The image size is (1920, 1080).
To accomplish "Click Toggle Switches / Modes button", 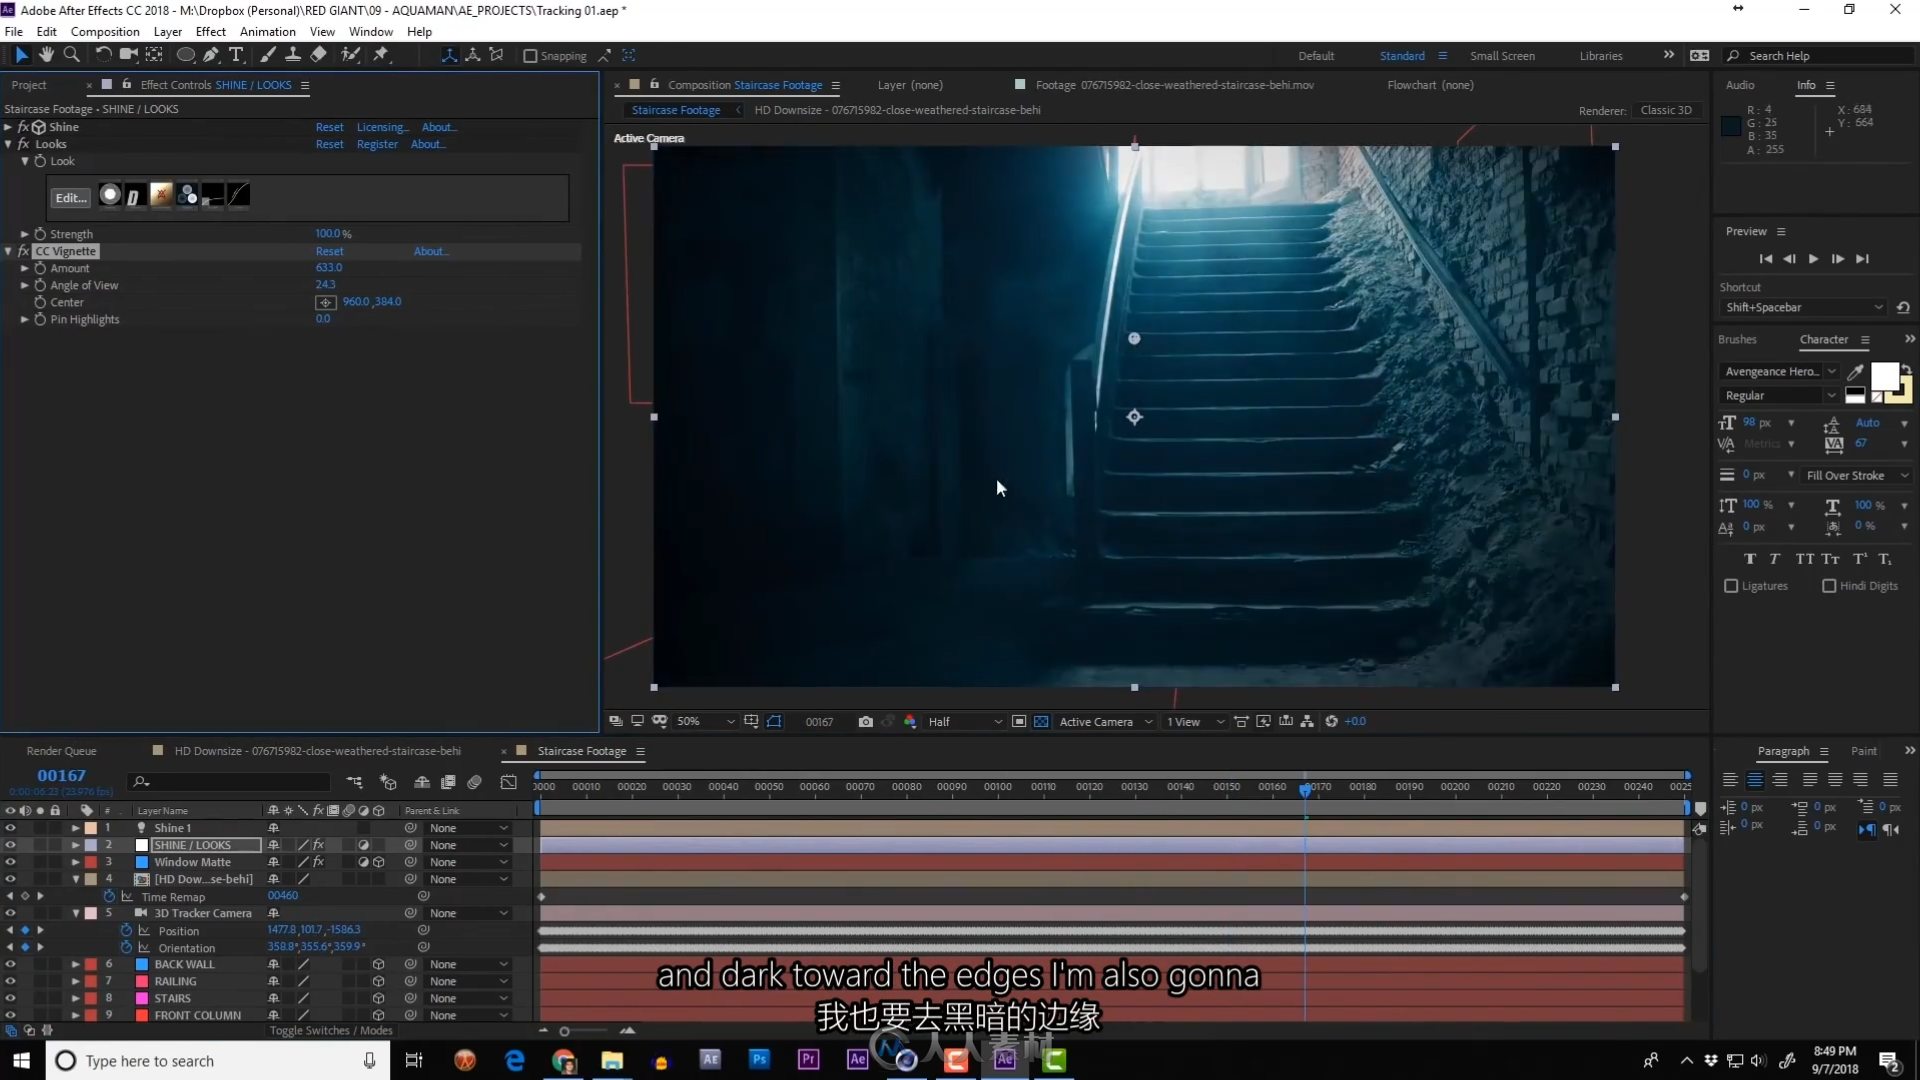I will point(331,1031).
